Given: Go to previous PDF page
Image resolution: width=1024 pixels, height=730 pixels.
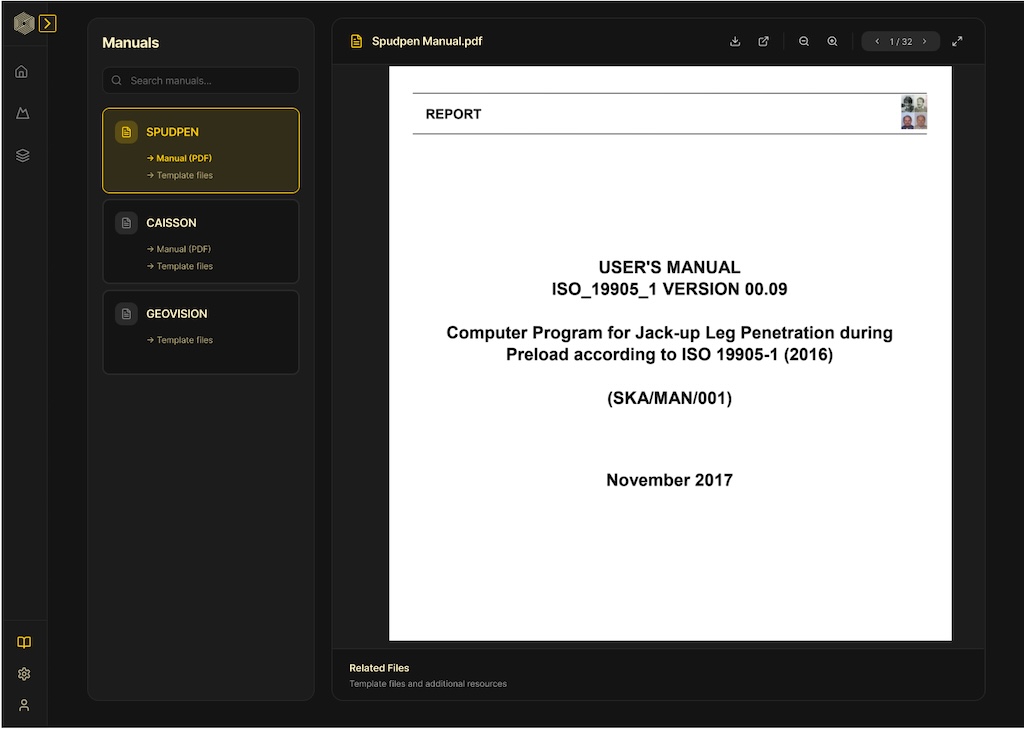Looking at the screenshot, I should (877, 42).
